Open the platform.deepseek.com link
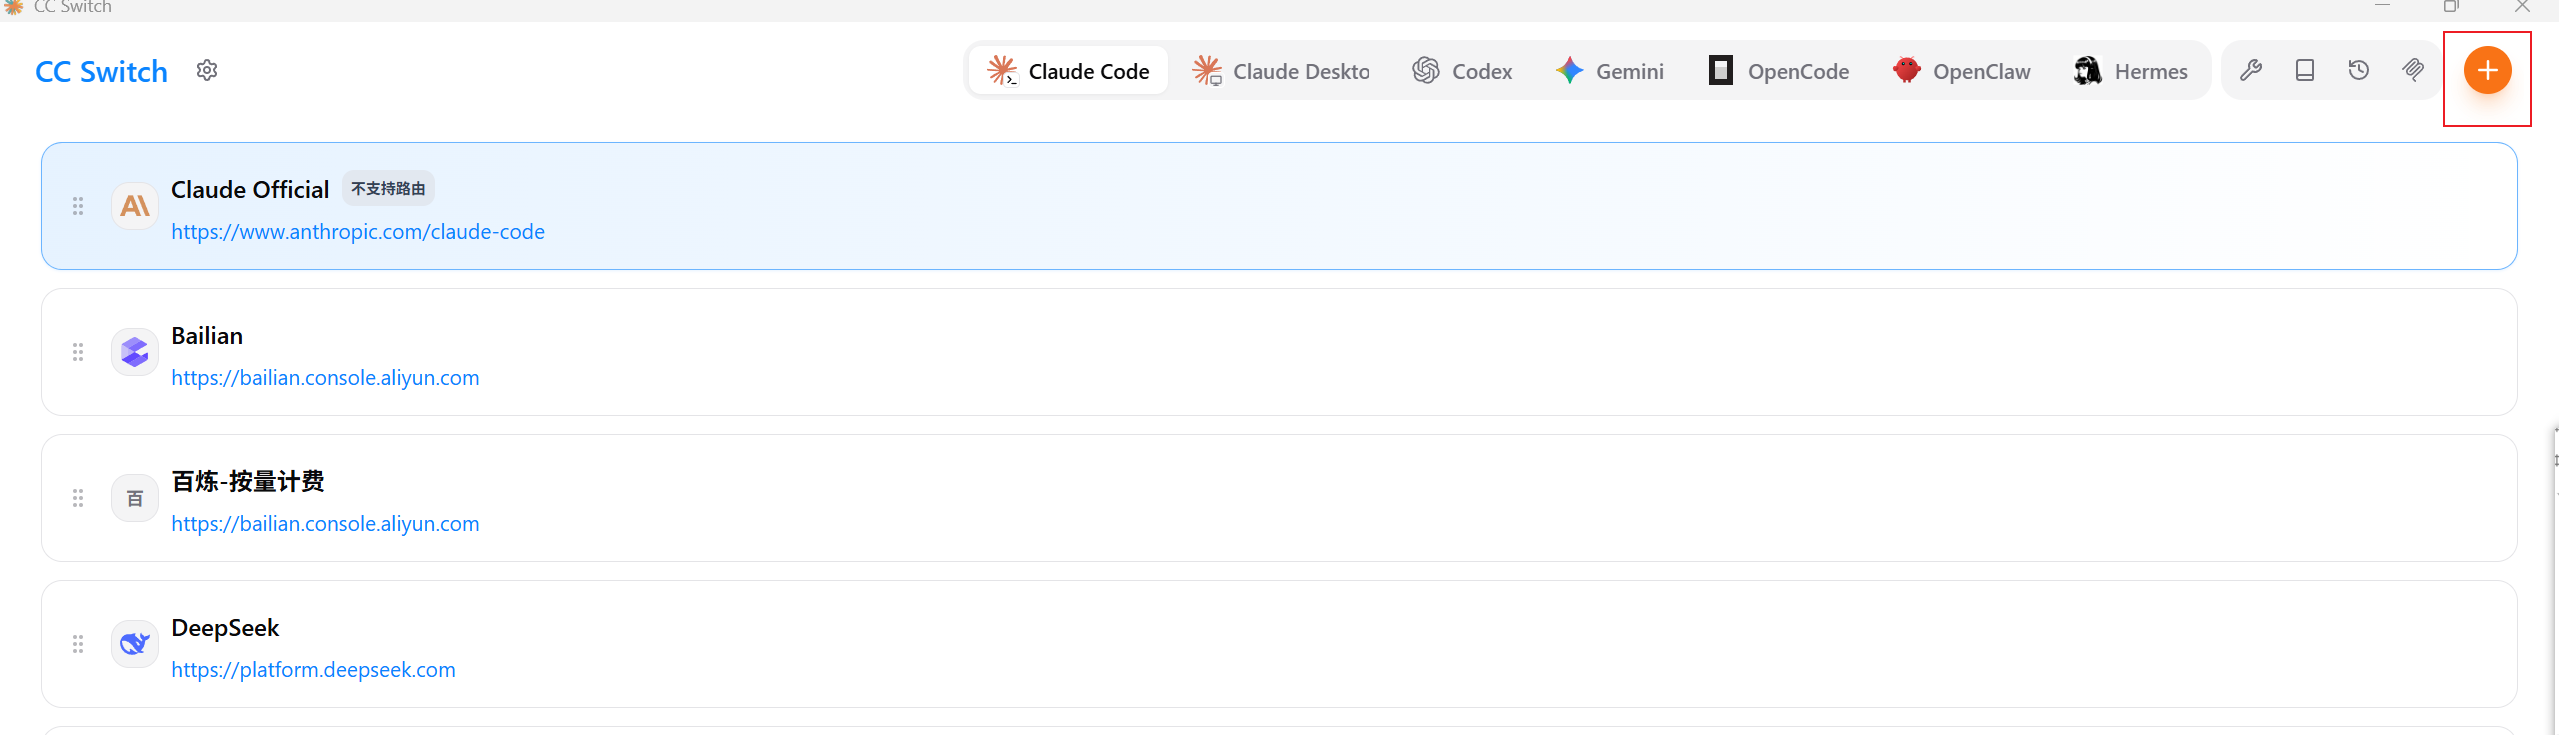The width and height of the screenshot is (2559, 735). (x=313, y=670)
